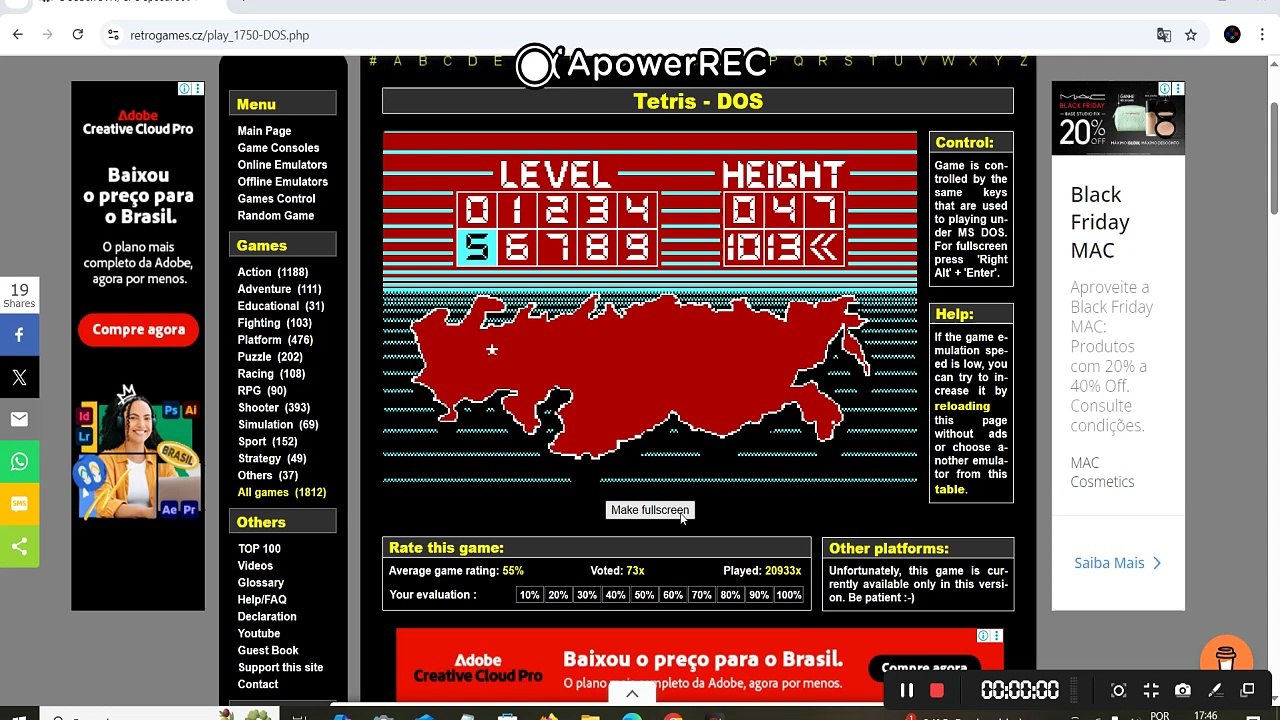Screen dimensions: 1280x720
Task: Reload the retrogames.cz page
Action: (77, 34)
